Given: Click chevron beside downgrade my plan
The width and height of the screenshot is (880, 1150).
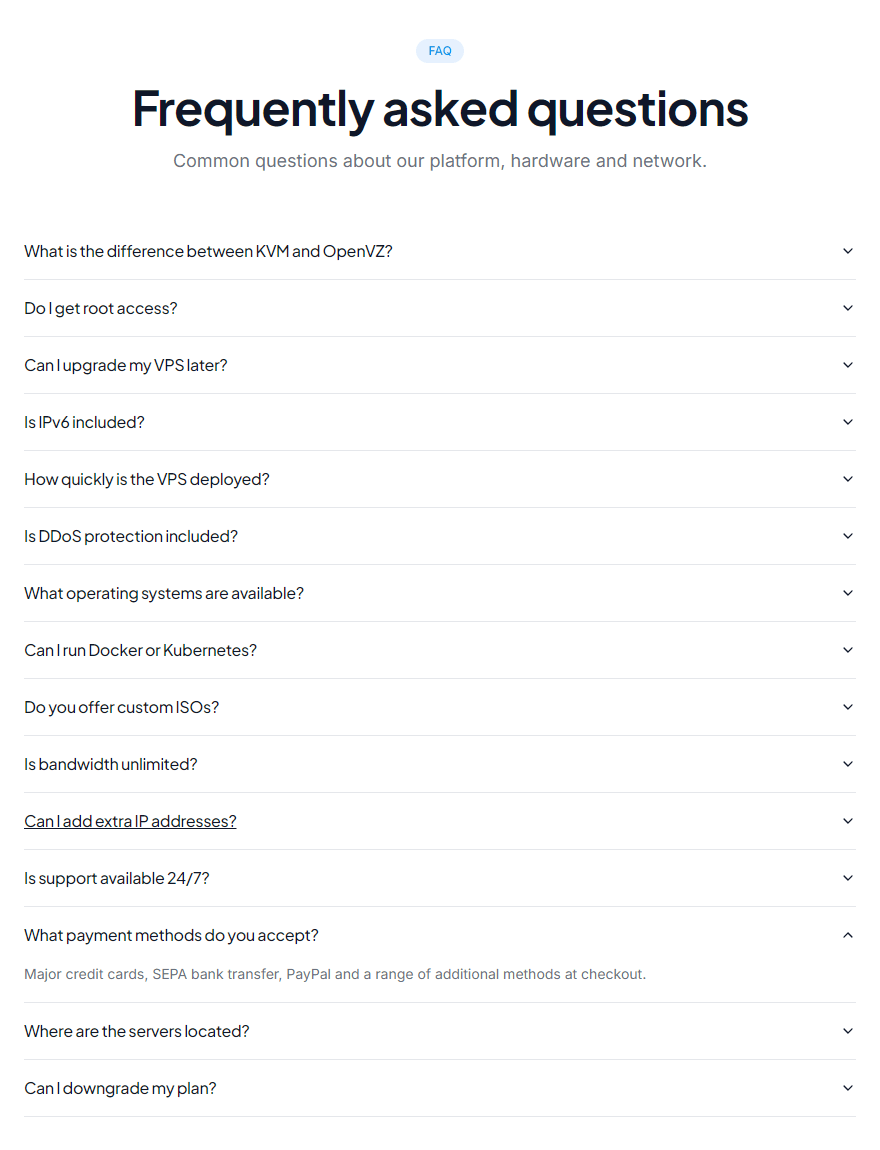Looking at the screenshot, I should 848,1088.
